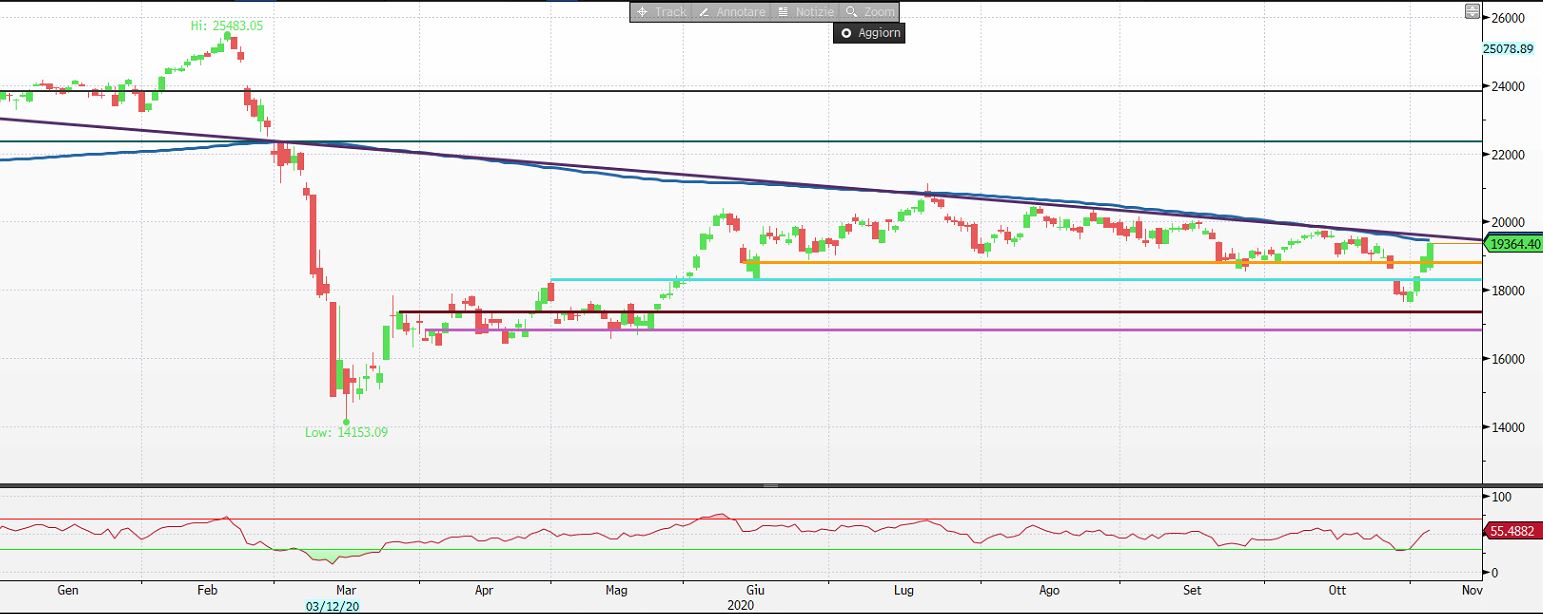Click the Aggiorn refresh button
This screenshot has width=1543, height=614.
click(869, 33)
